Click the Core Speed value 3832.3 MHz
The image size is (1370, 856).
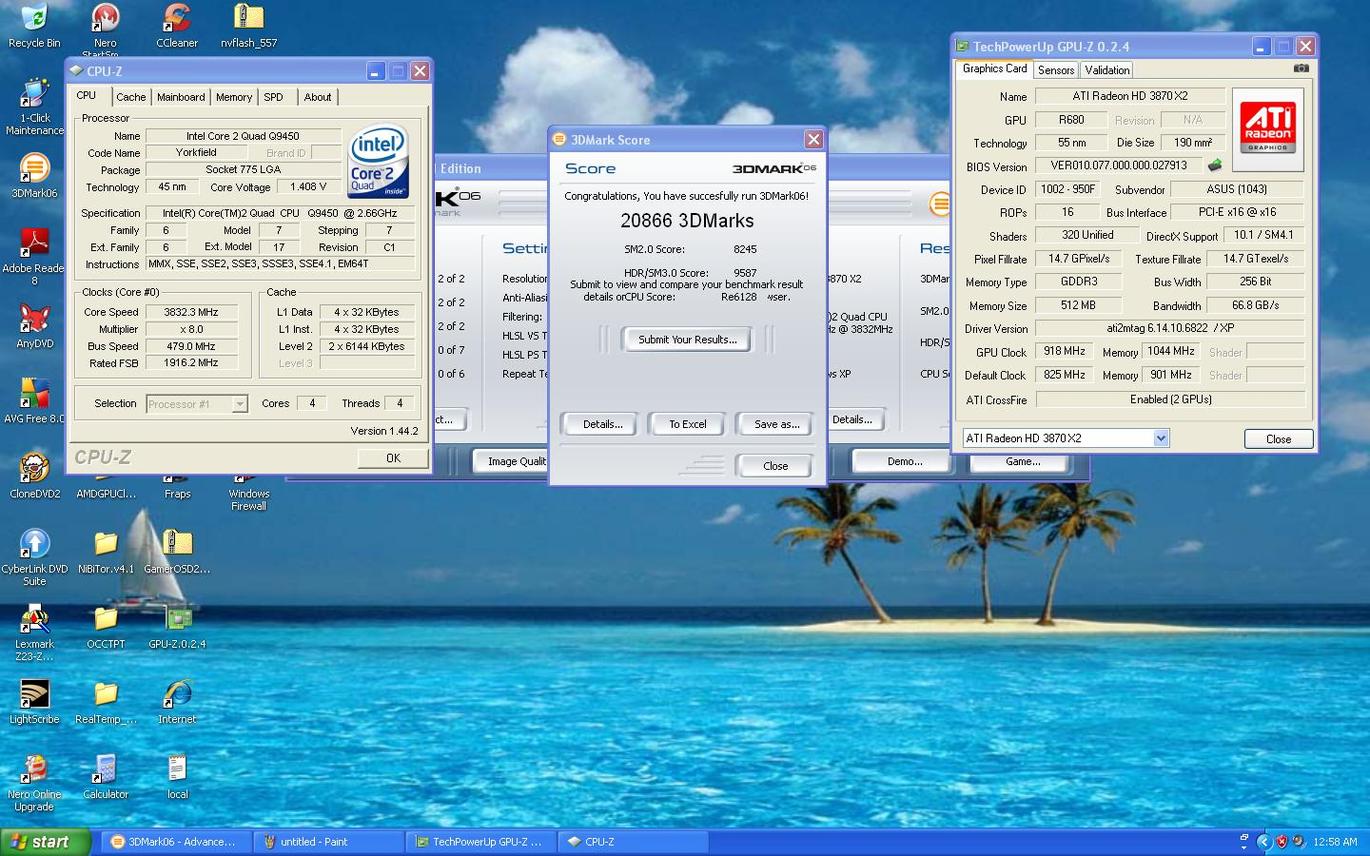click(x=191, y=312)
